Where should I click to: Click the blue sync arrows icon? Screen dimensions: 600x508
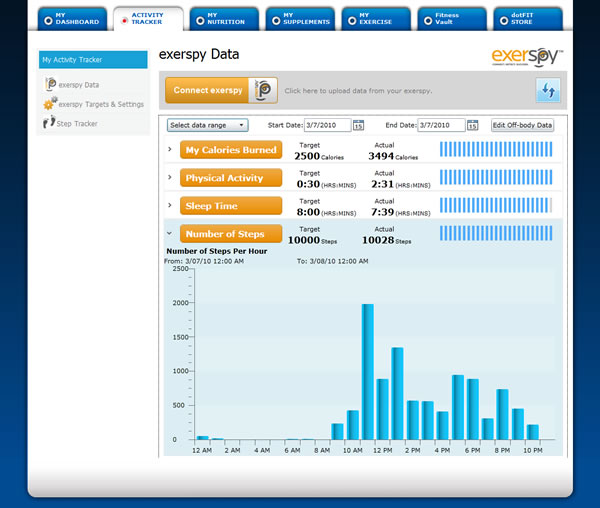547,90
